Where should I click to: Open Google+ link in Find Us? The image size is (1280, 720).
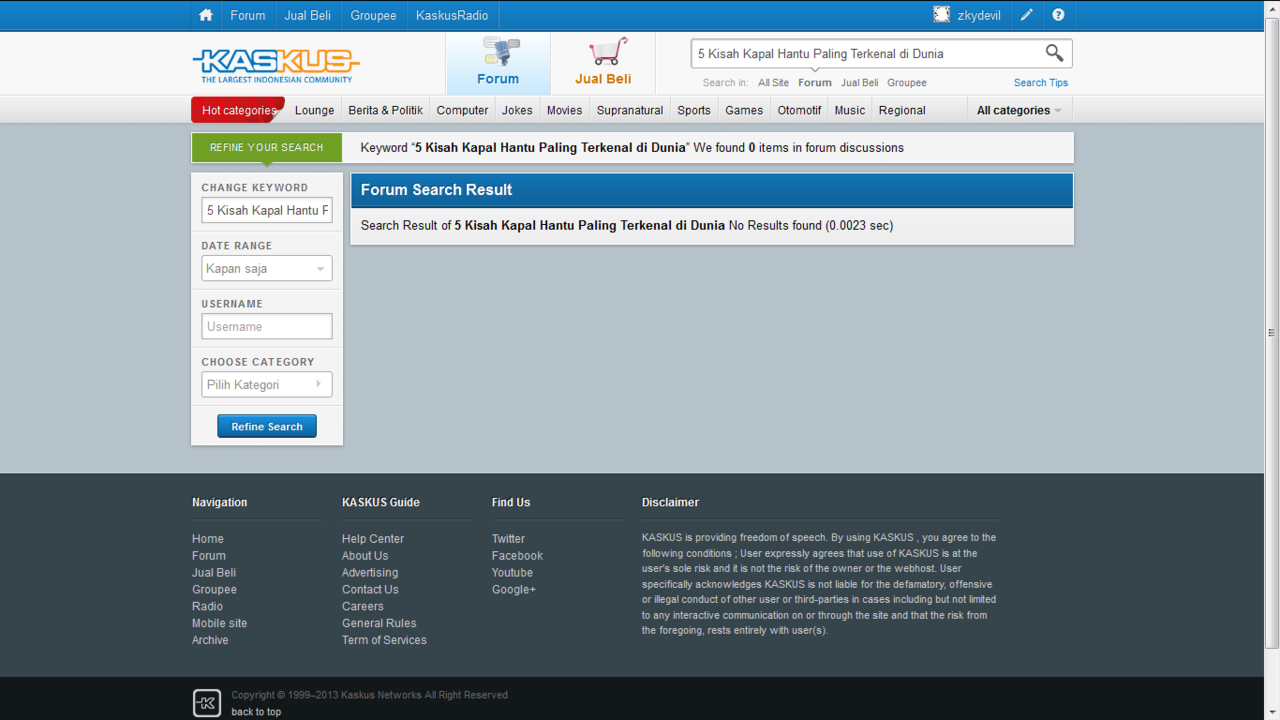tap(514, 590)
